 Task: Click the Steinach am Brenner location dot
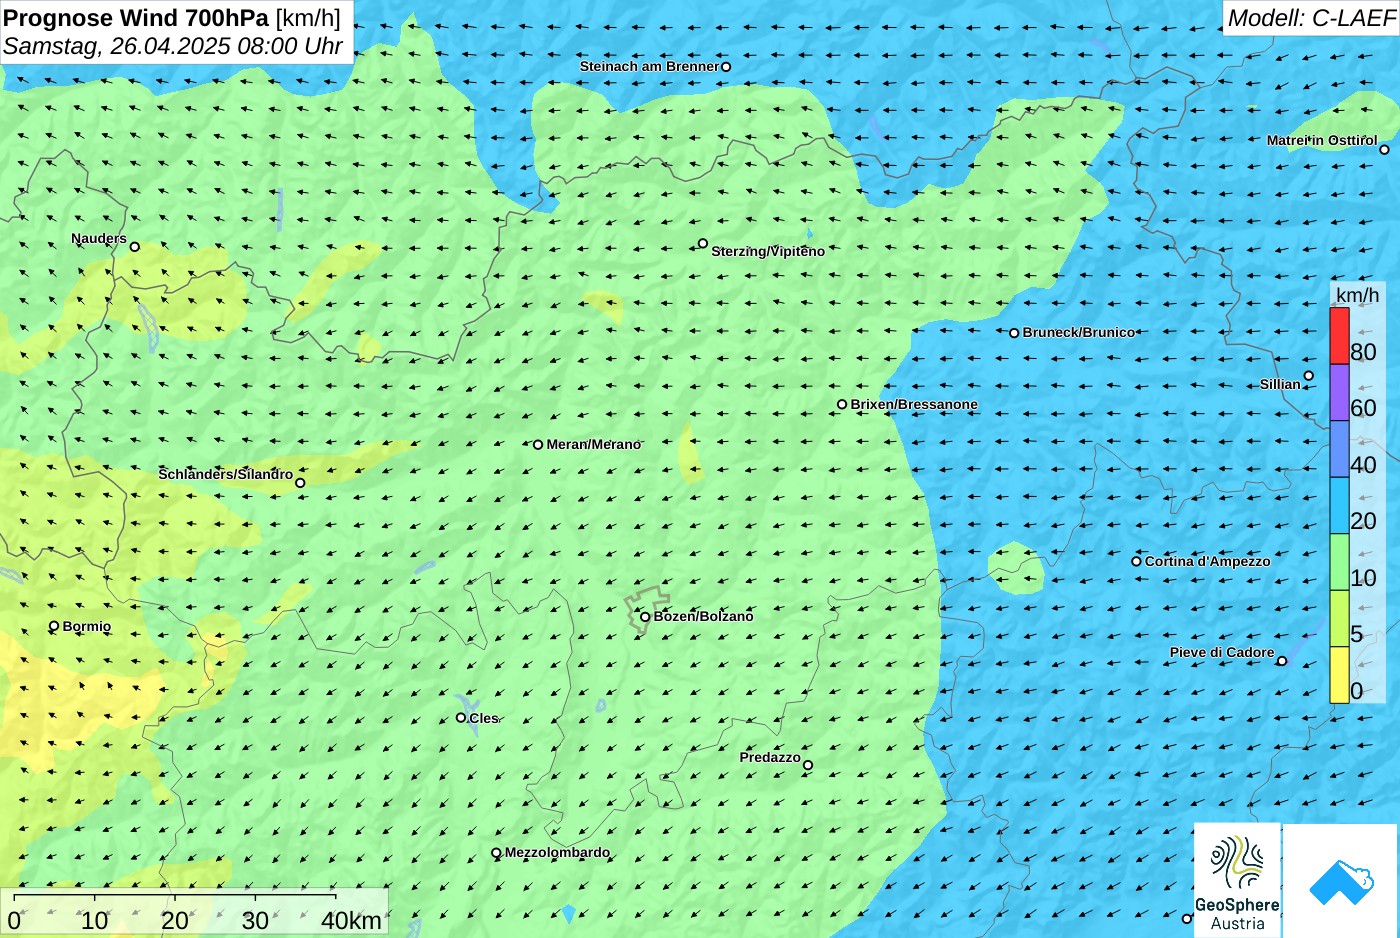point(726,67)
